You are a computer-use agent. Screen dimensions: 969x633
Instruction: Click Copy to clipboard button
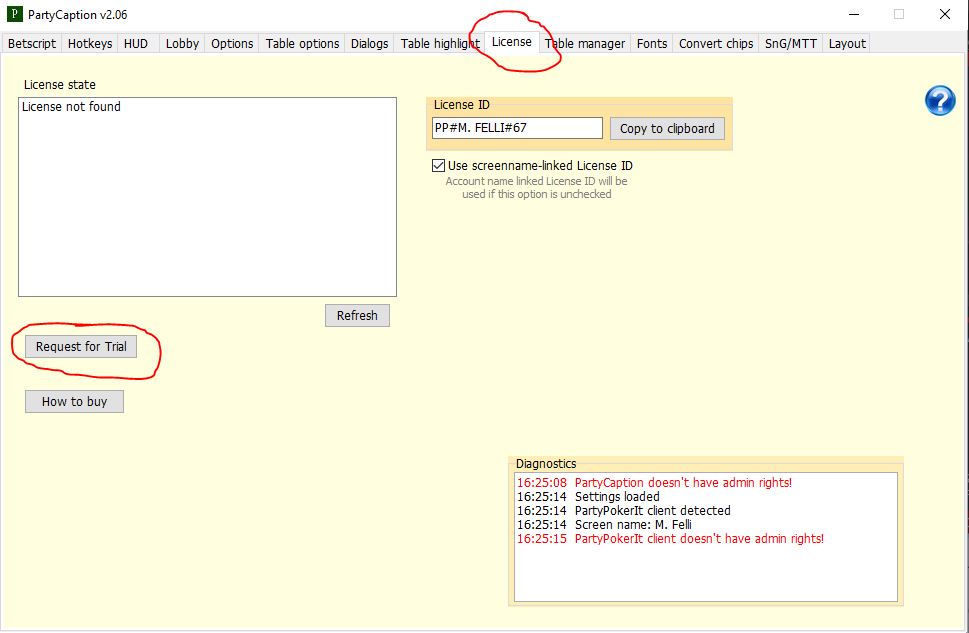point(667,129)
